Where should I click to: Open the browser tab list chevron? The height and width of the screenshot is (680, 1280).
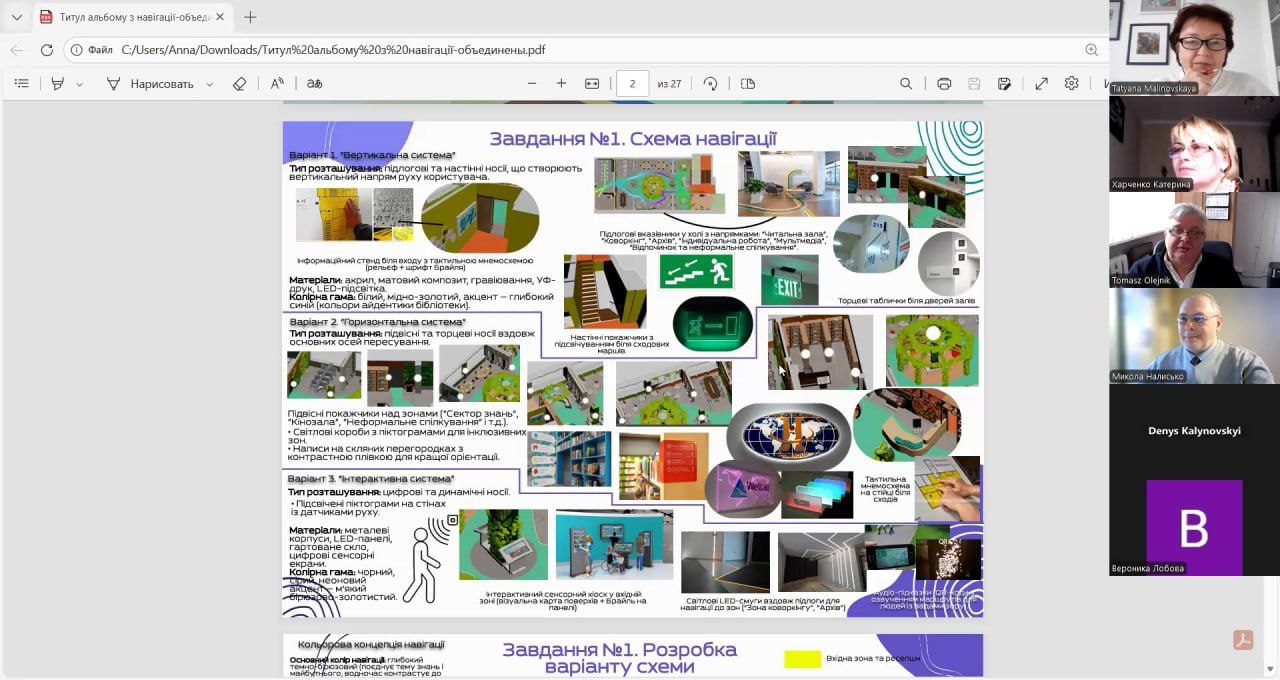click(x=16, y=17)
